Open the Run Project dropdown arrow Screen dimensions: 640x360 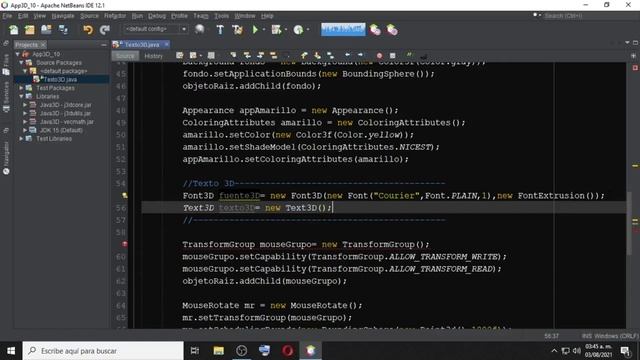tap(264, 29)
